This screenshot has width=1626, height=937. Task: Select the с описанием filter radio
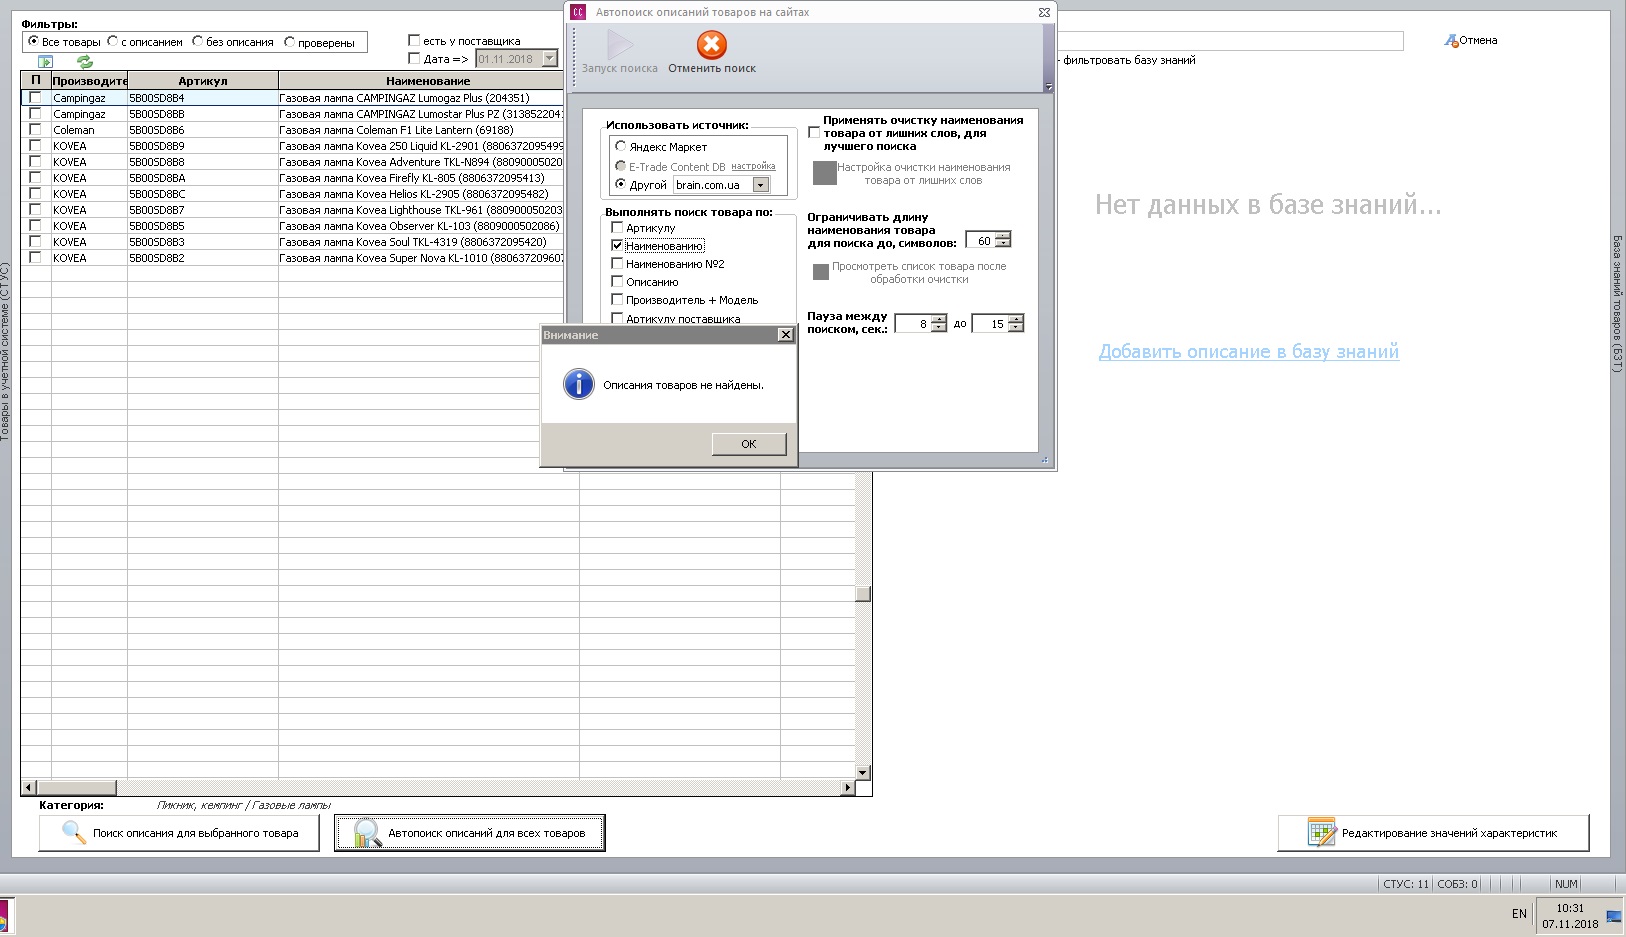(112, 41)
